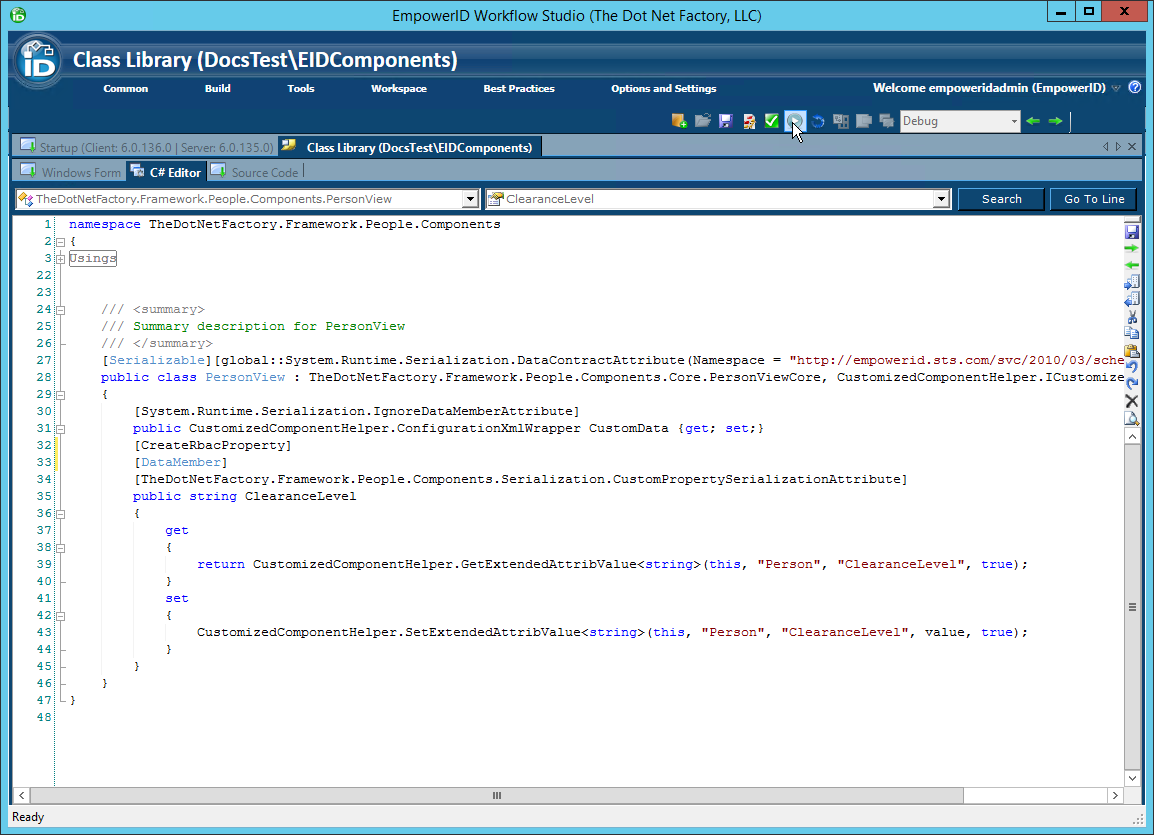Click the Search button
Viewport: 1154px width, 835px height.
click(x=1001, y=198)
